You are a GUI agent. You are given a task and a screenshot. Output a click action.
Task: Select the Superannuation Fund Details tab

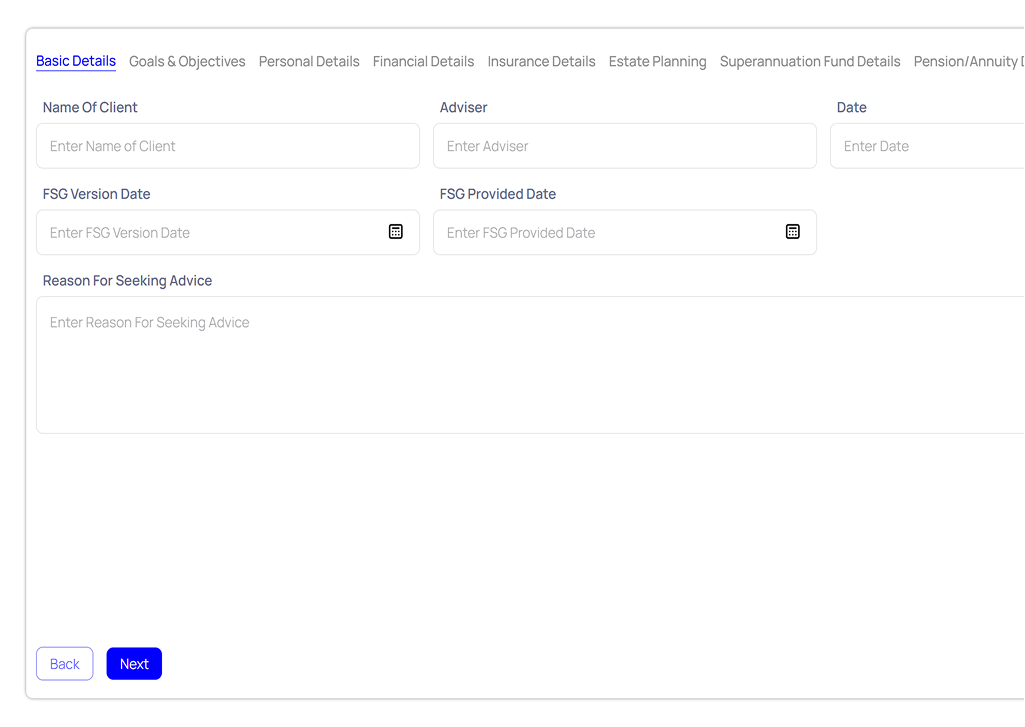(810, 61)
